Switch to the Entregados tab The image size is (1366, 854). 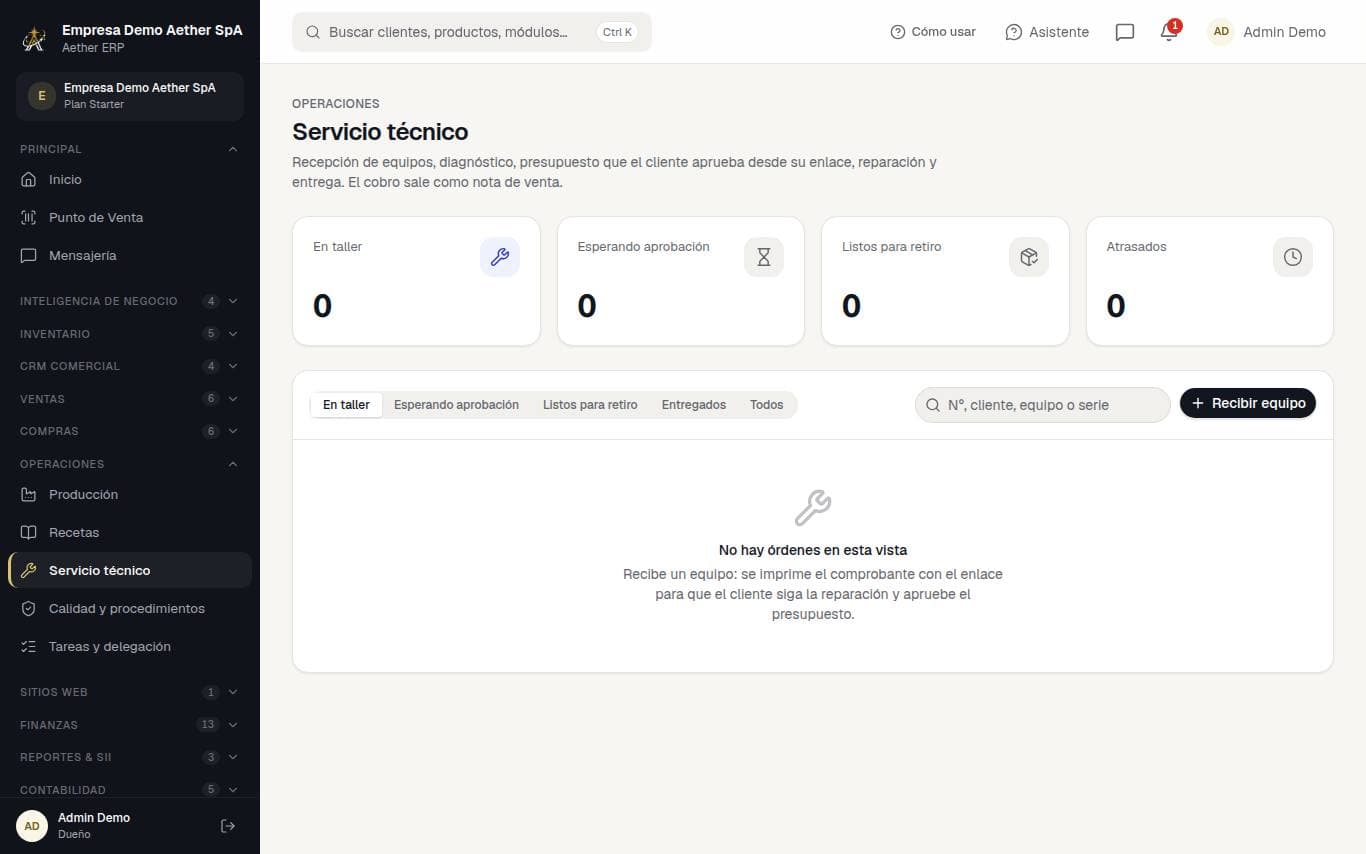pyautogui.click(x=694, y=405)
